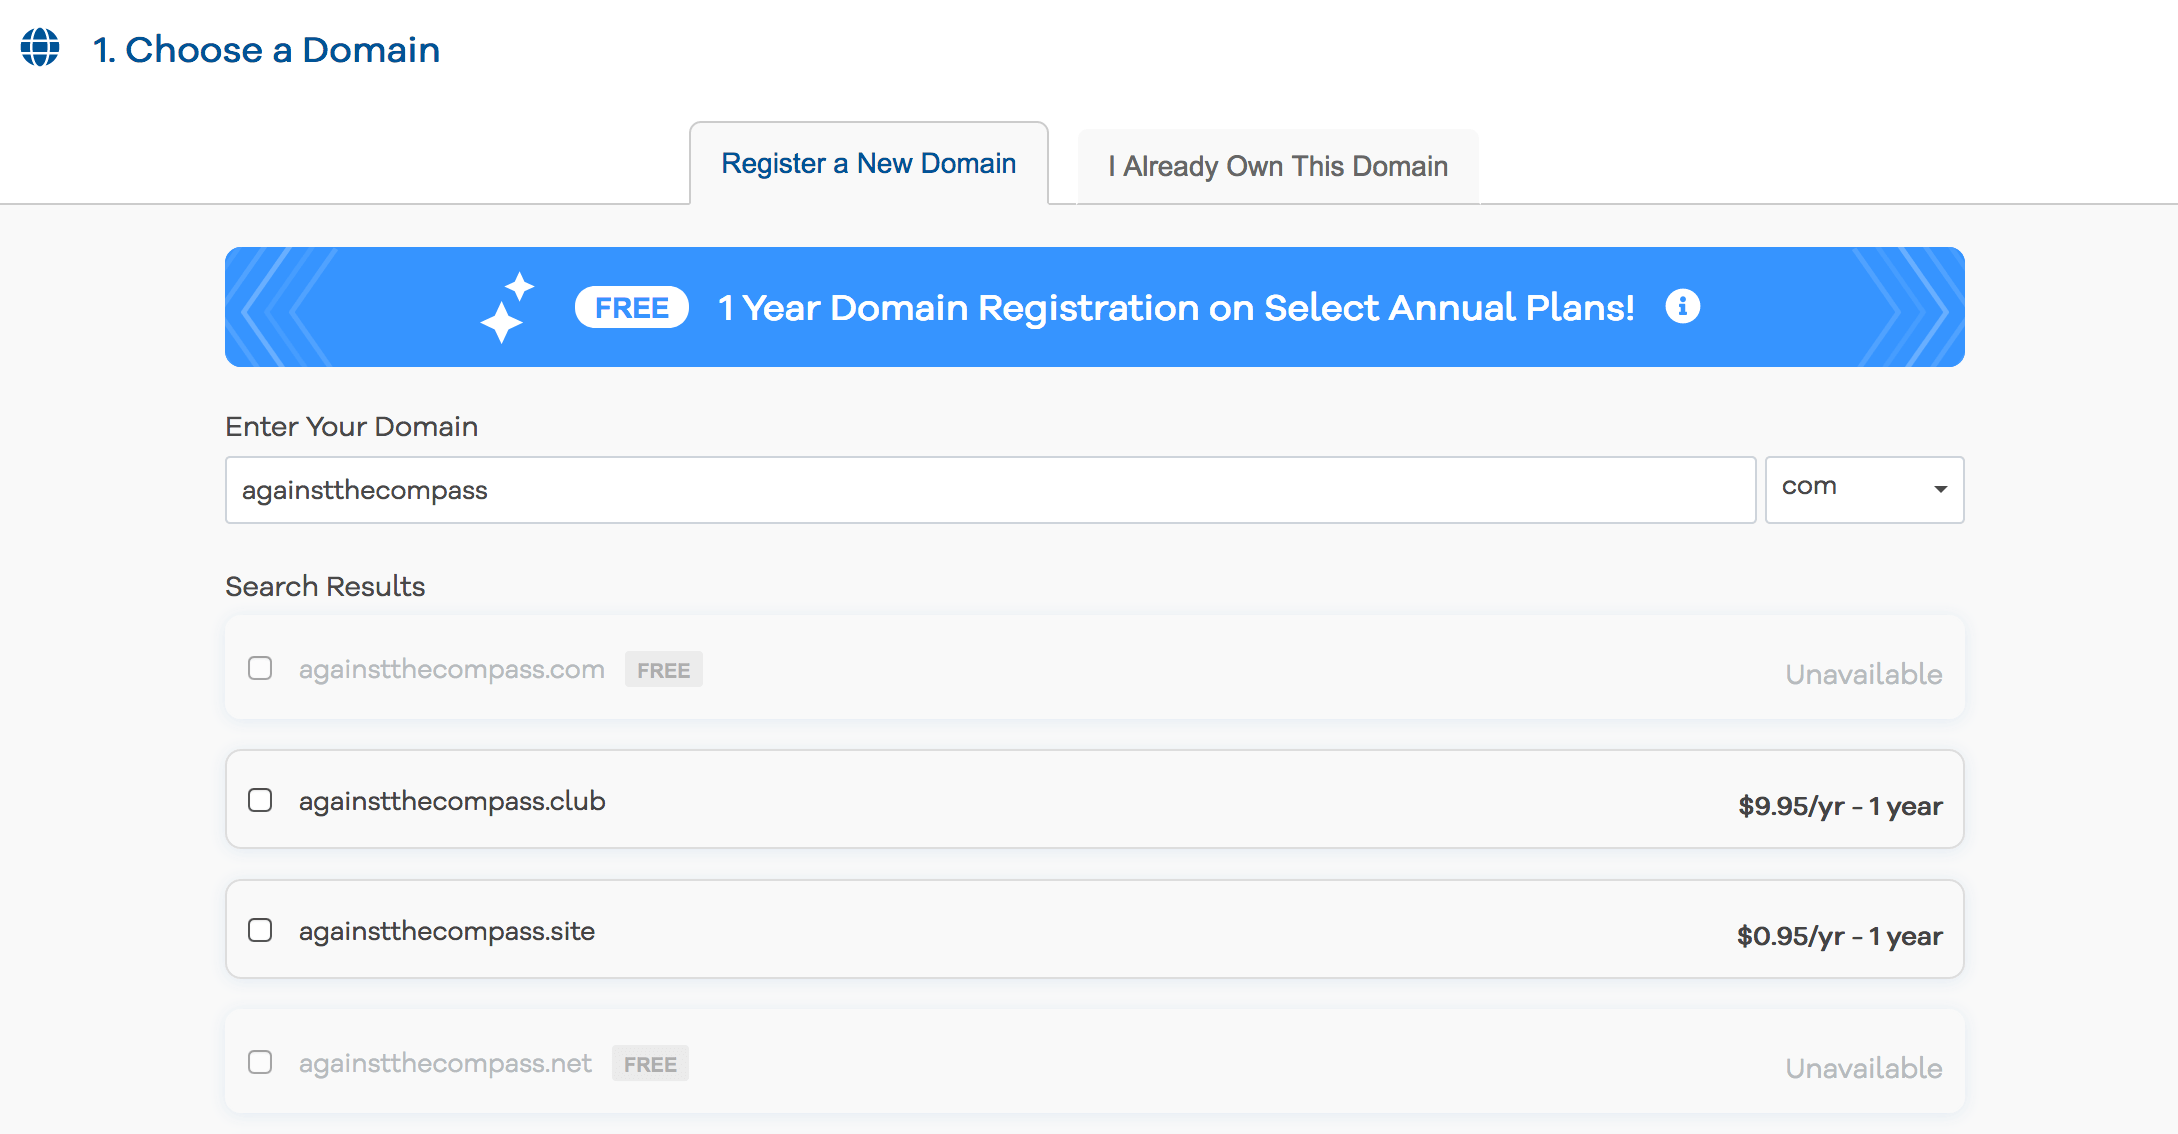Click the globe icon beside Choose a Domain

(40, 47)
